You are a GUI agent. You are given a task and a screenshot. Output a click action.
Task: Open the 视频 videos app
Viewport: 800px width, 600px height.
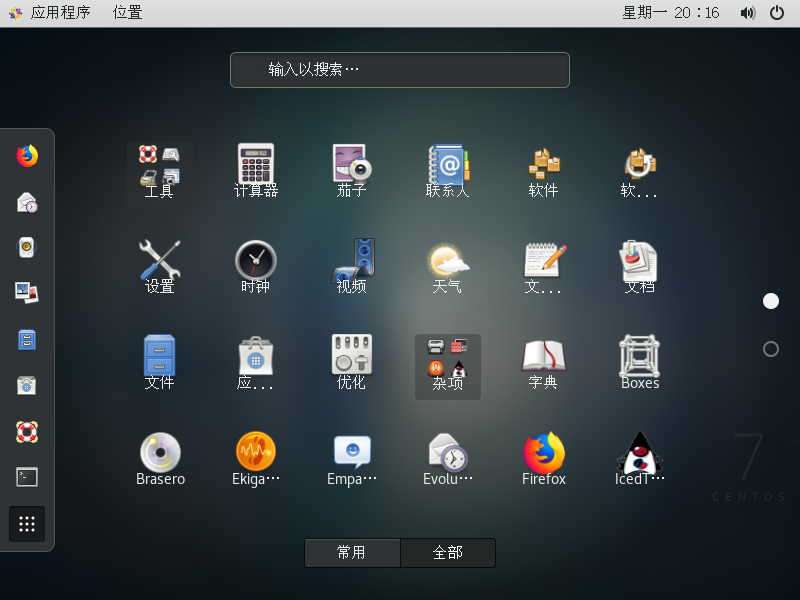tap(352, 267)
